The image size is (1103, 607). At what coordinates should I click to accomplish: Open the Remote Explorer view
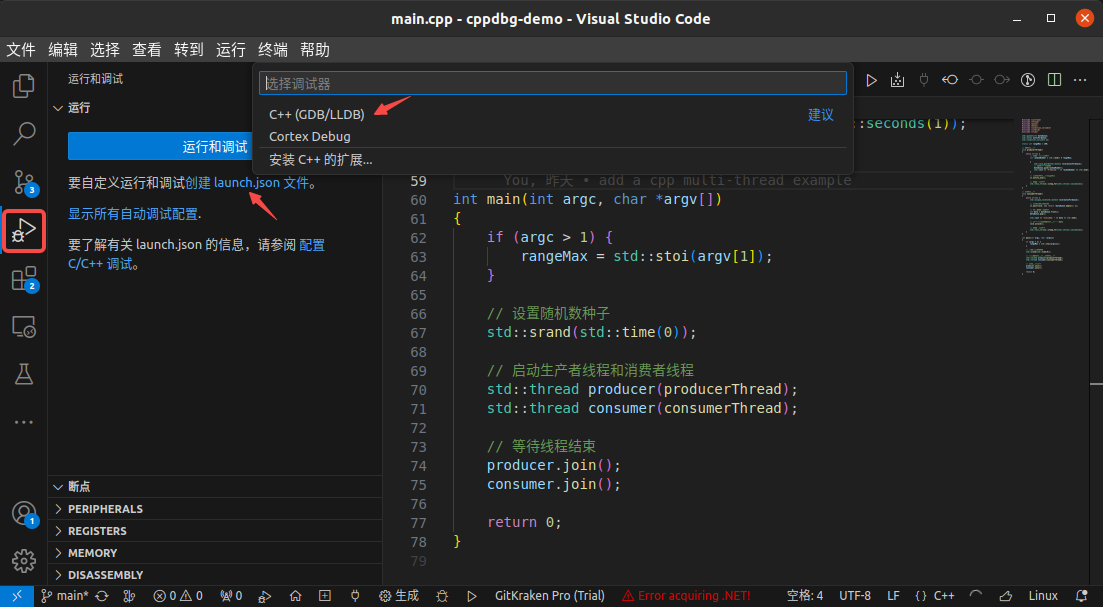pos(24,327)
